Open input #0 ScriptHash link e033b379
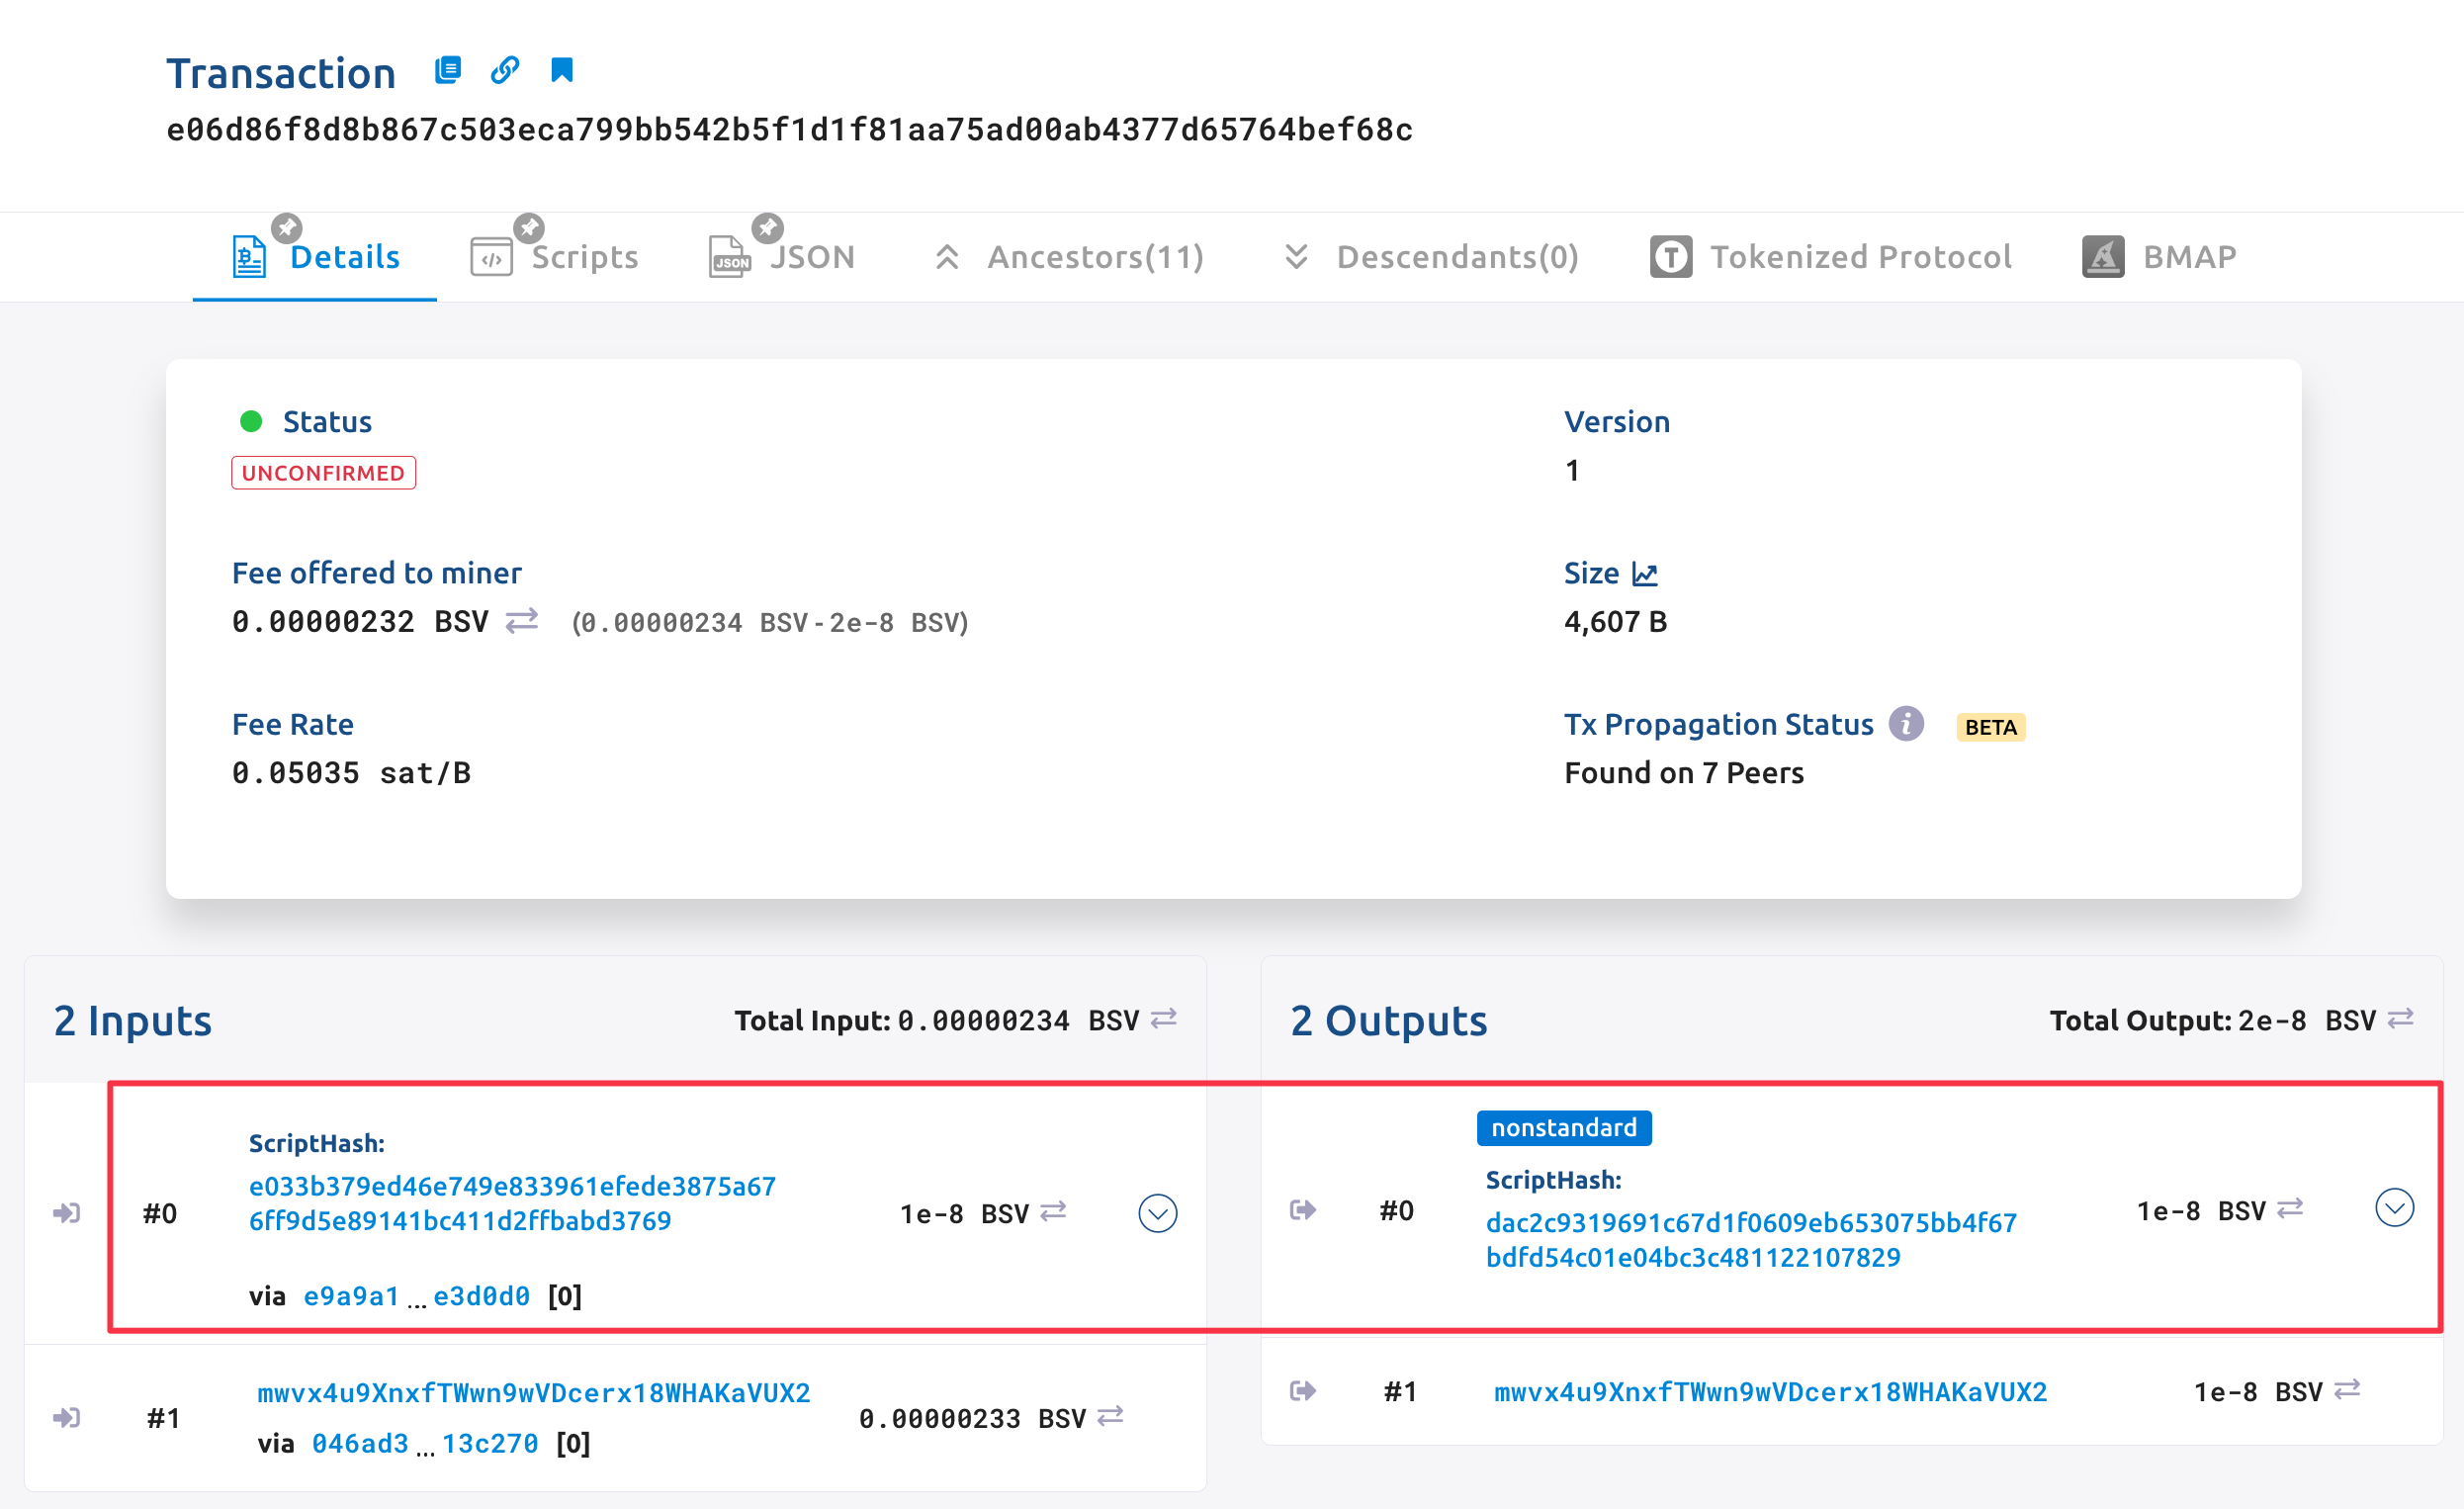This screenshot has width=2464, height=1509. tap(512, 1203)
